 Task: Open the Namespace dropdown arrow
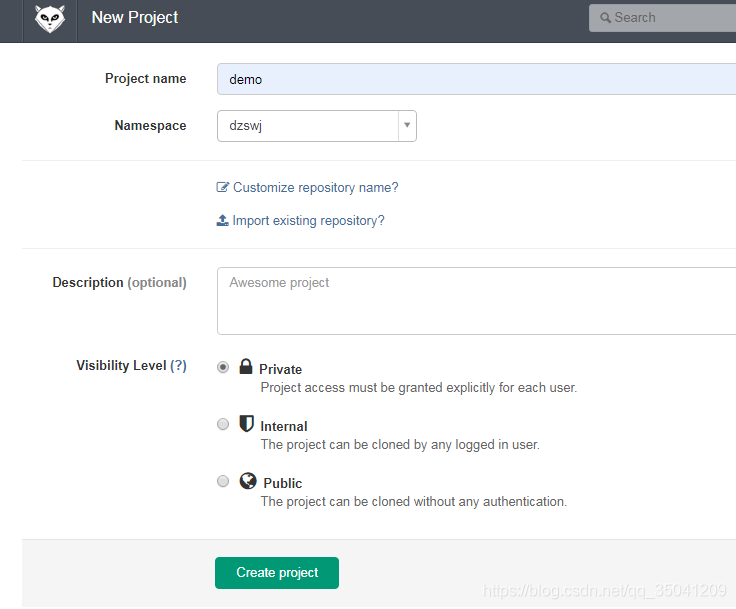(x=407, y=125)
